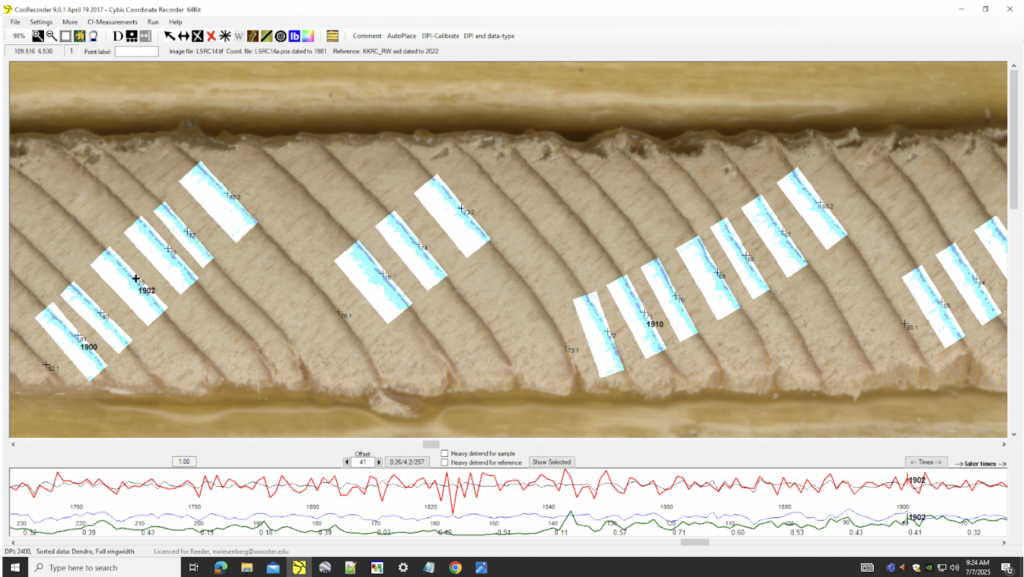This screenshot has height=577, width=1024.
Task: Decrease offset with left arrow stepper
Action: [347, 462]
